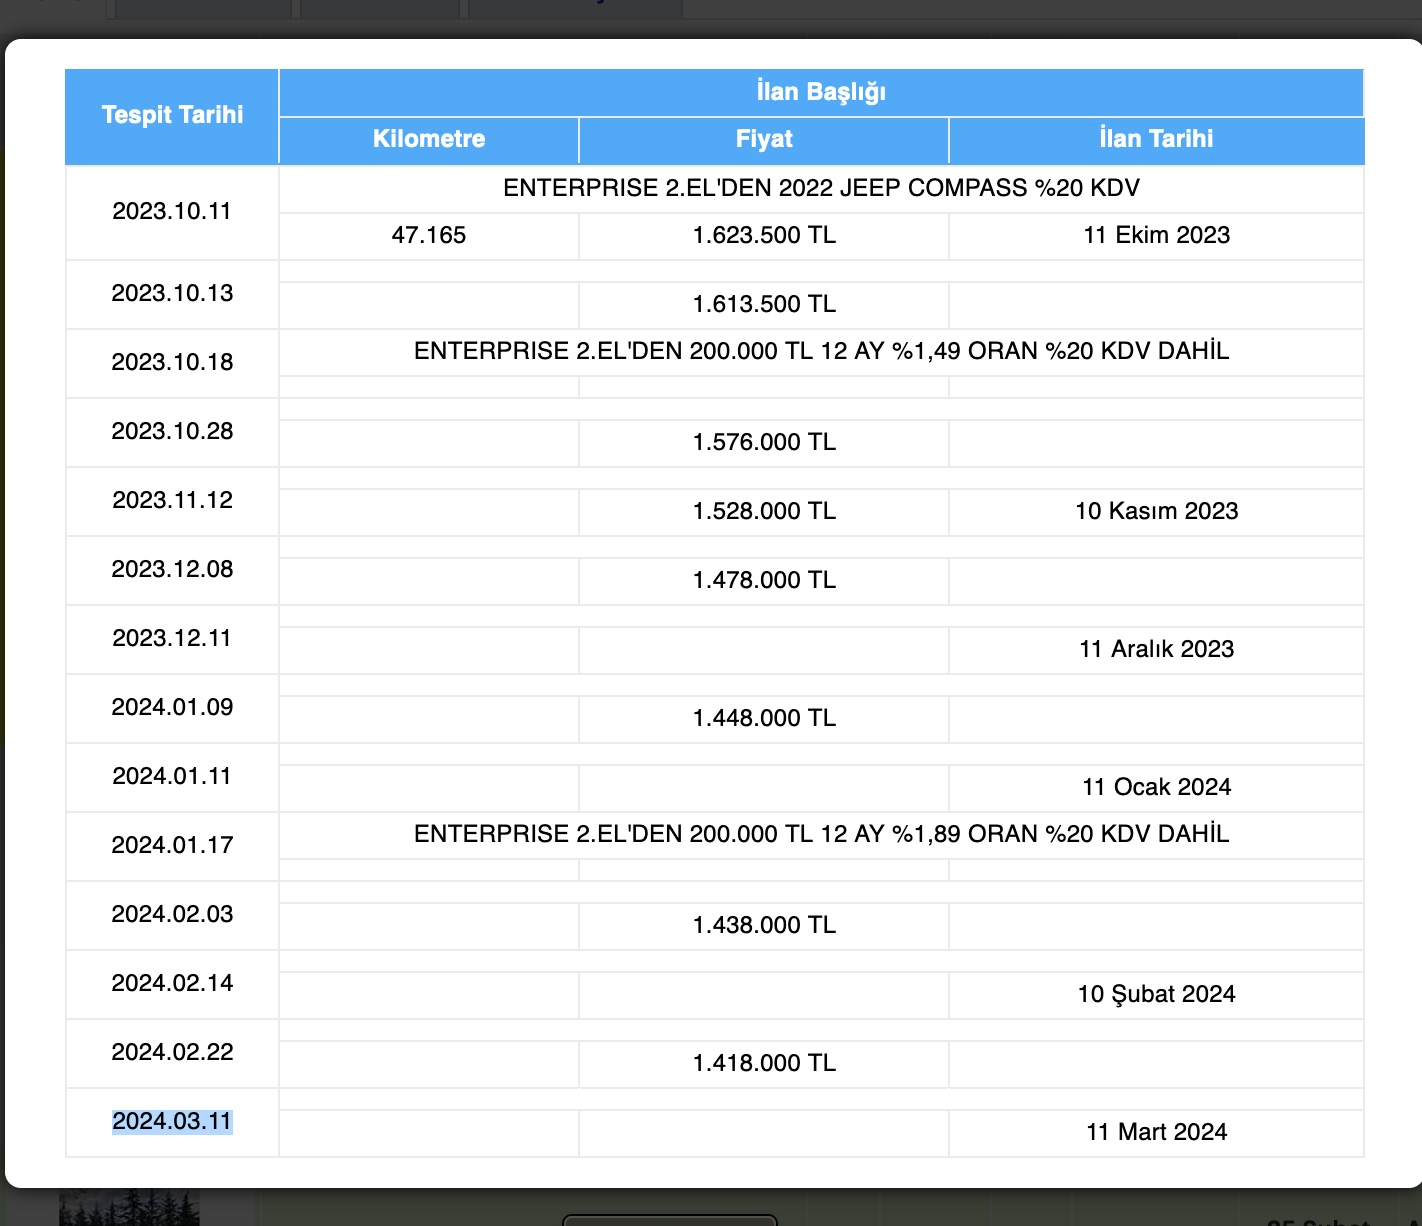Click the 1.438.000 TL price
The height and width of the screenshot is (1226, 1422).
764,925
